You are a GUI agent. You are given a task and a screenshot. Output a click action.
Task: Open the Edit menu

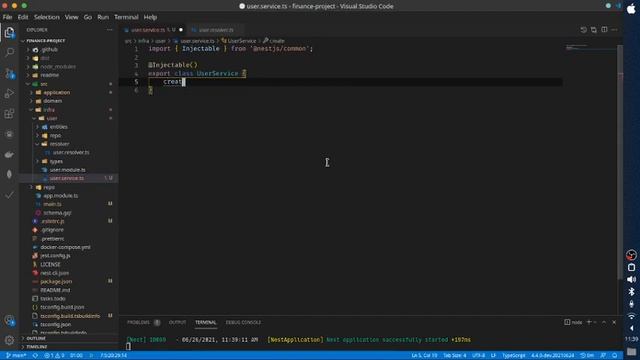[x=23, y=17]
